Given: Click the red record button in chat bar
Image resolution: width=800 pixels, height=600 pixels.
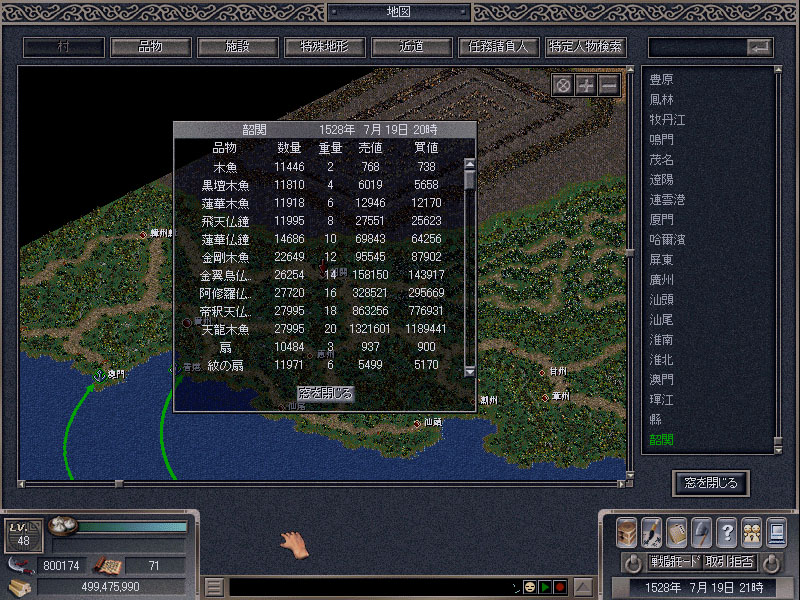Looking at the screenshot, I should (x=560, y=586).
